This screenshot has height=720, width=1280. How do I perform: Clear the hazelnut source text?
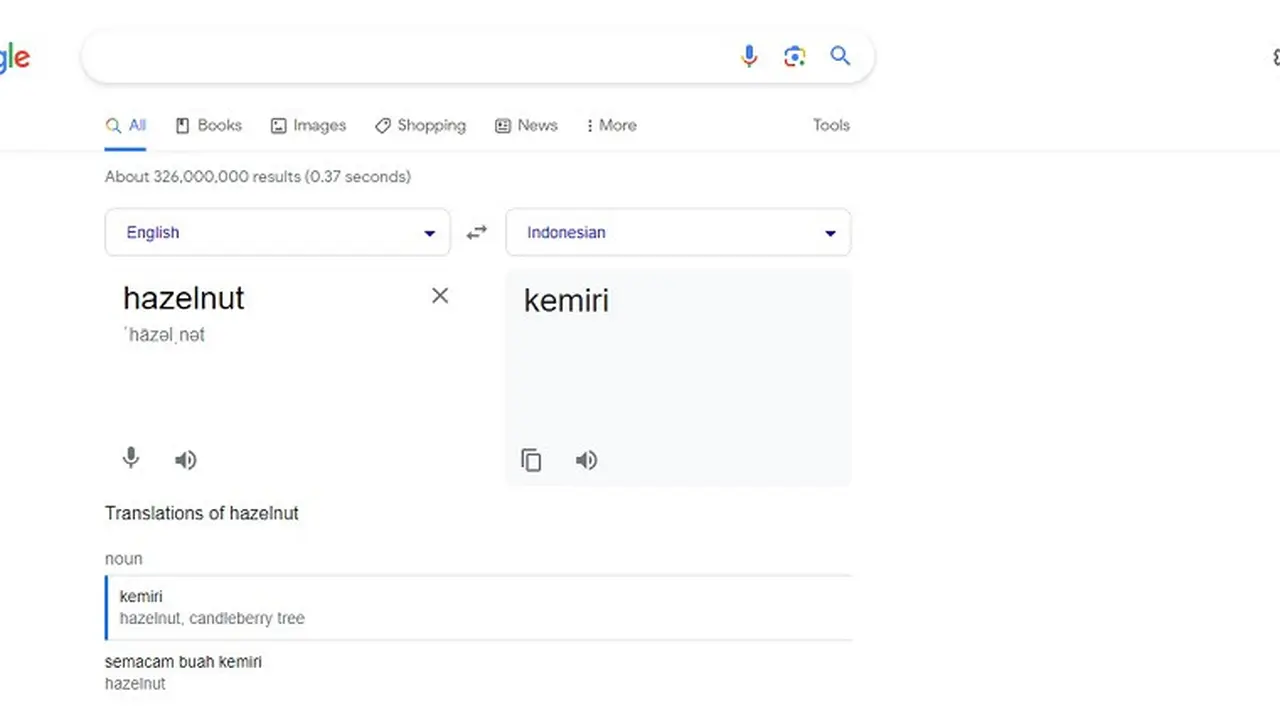pyautogui.click(x=439, y=295)
